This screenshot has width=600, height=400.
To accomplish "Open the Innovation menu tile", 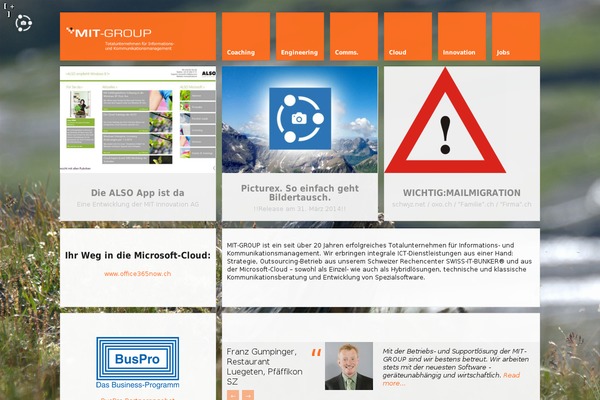I will coord(461,36).
